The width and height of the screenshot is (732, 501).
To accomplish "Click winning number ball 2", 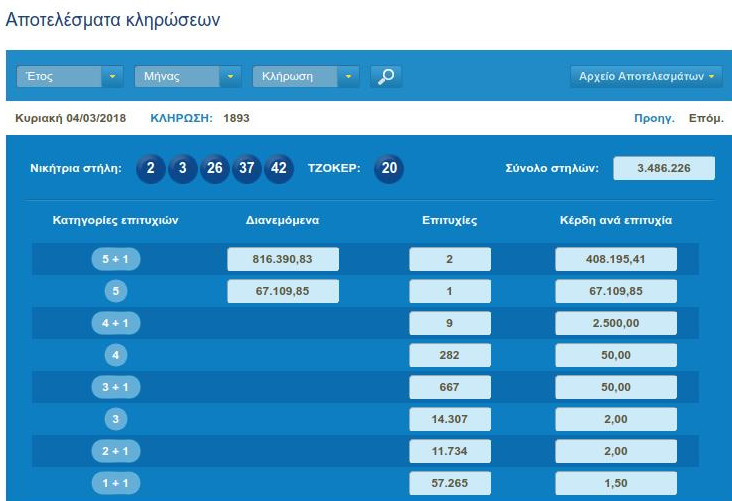I will (150, 168).
